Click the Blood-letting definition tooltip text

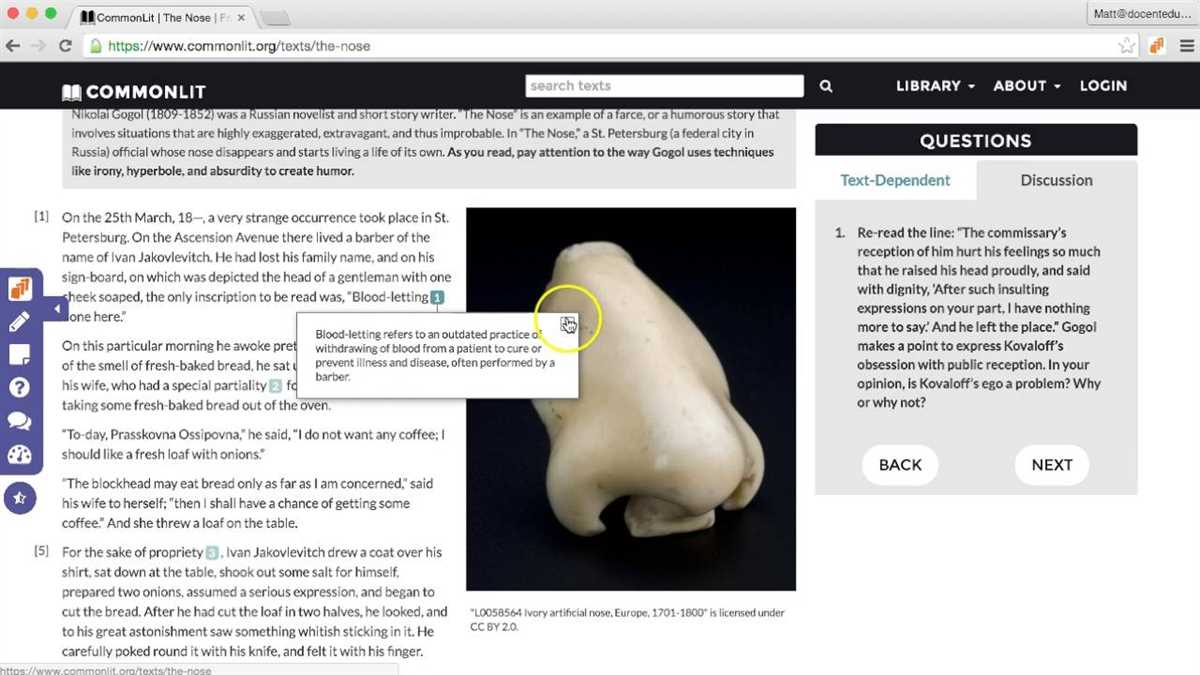(x=435, y=355)
